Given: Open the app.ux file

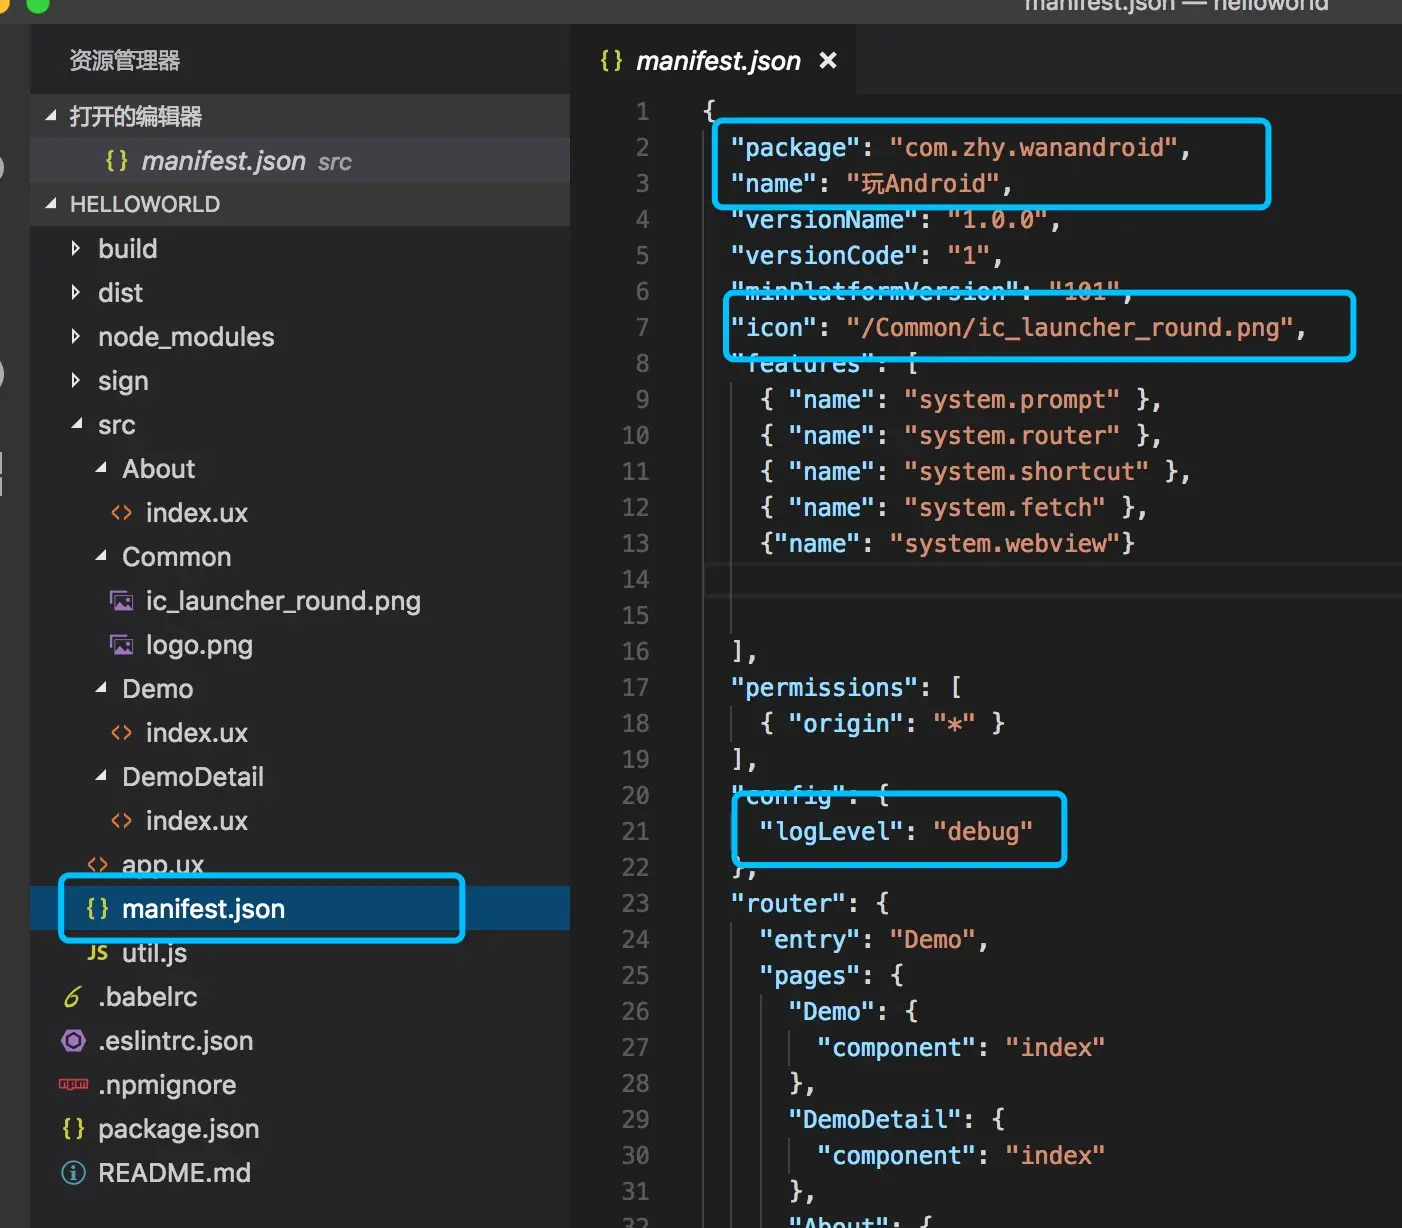Looking at the screenshot, I should [x=163, y=864].
